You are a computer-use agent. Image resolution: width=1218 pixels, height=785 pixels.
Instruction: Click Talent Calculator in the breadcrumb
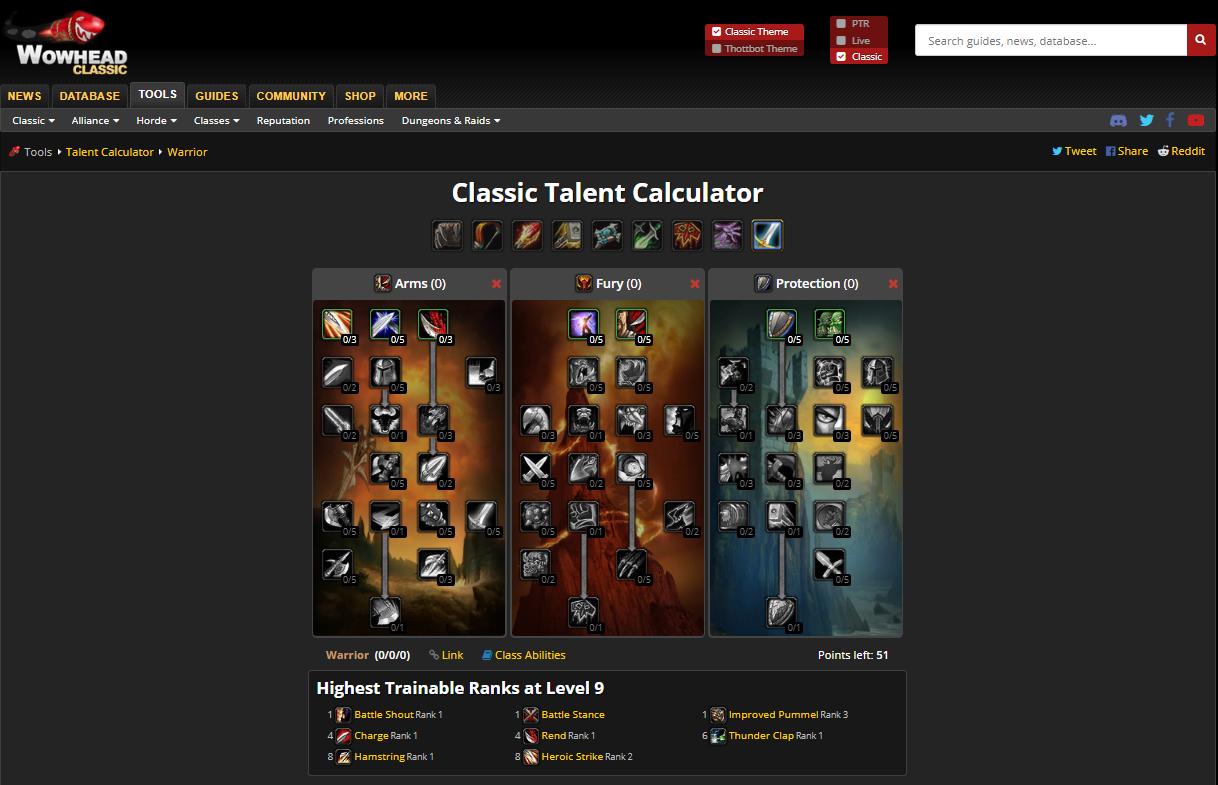click(110, 152)
